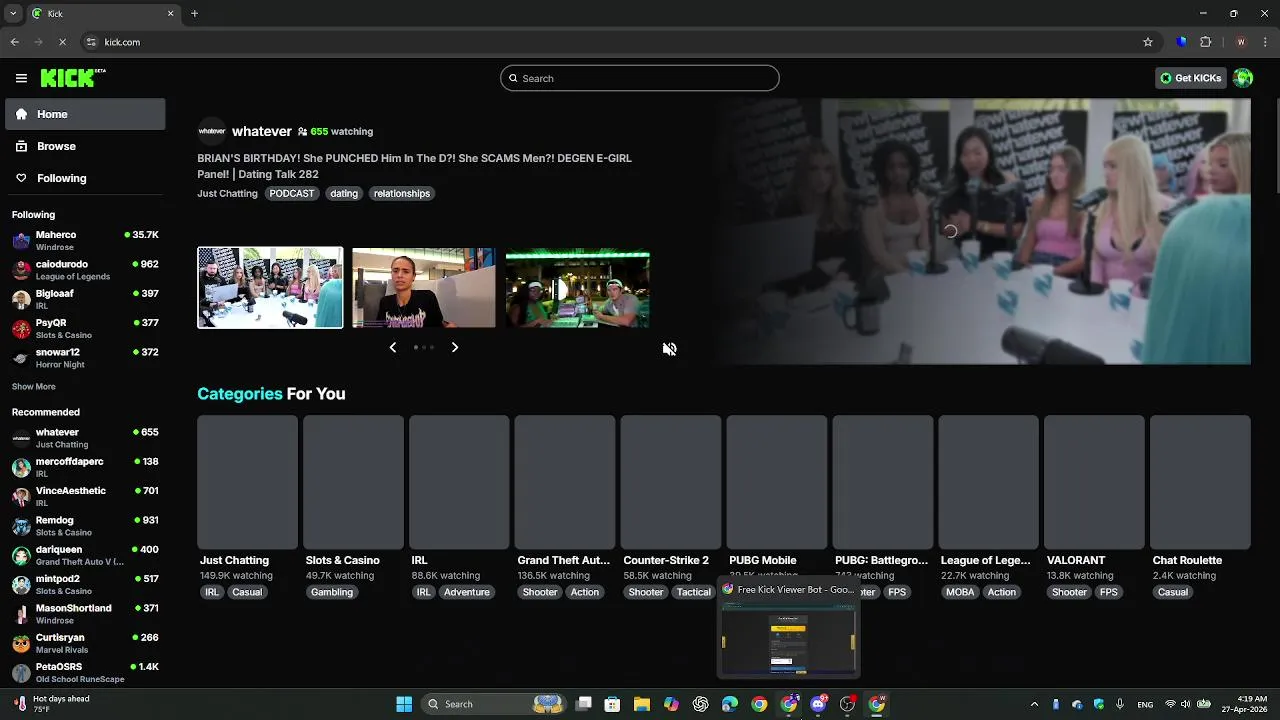The width and height of the screenshot is (1280, 720).
Task: Open the VALORANT category card
Action: click(1094, 482)
